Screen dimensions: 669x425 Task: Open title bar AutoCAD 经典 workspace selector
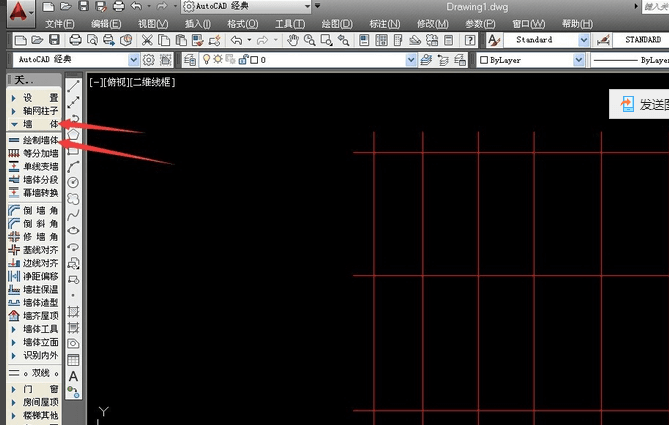(247, 6)
